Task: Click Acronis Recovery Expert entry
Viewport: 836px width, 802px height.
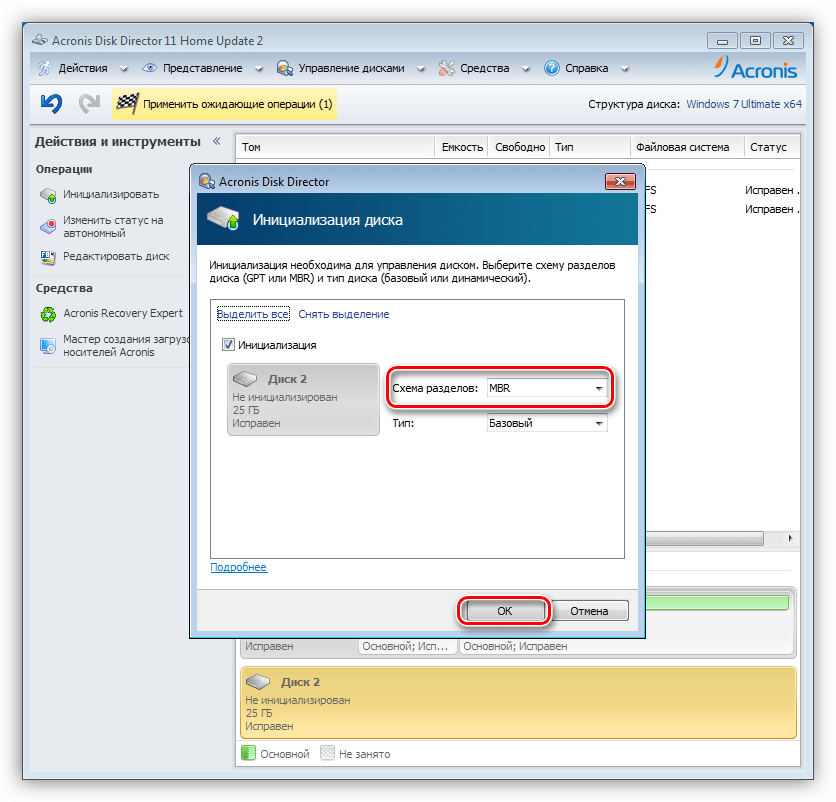Action: point(123,313)
